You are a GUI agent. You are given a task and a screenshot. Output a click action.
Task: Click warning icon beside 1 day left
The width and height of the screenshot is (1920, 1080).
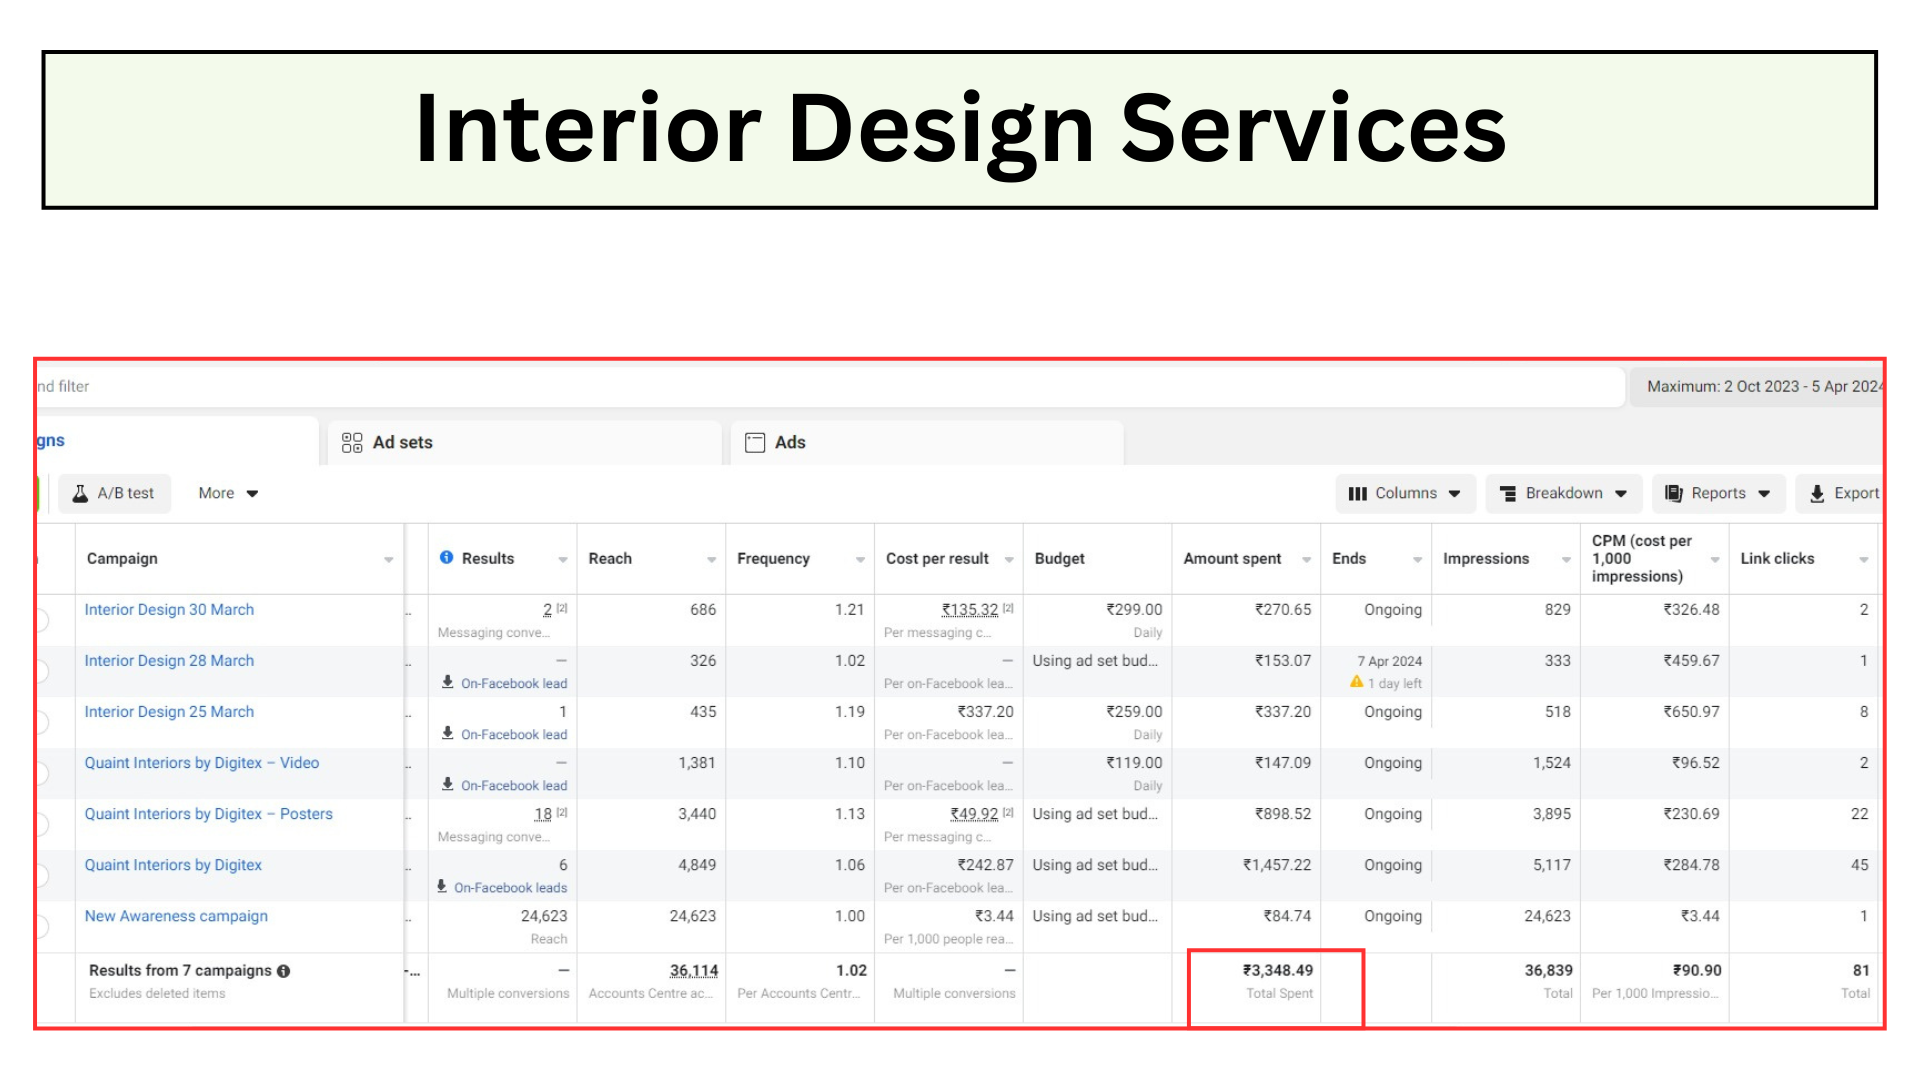(1356, 682)
